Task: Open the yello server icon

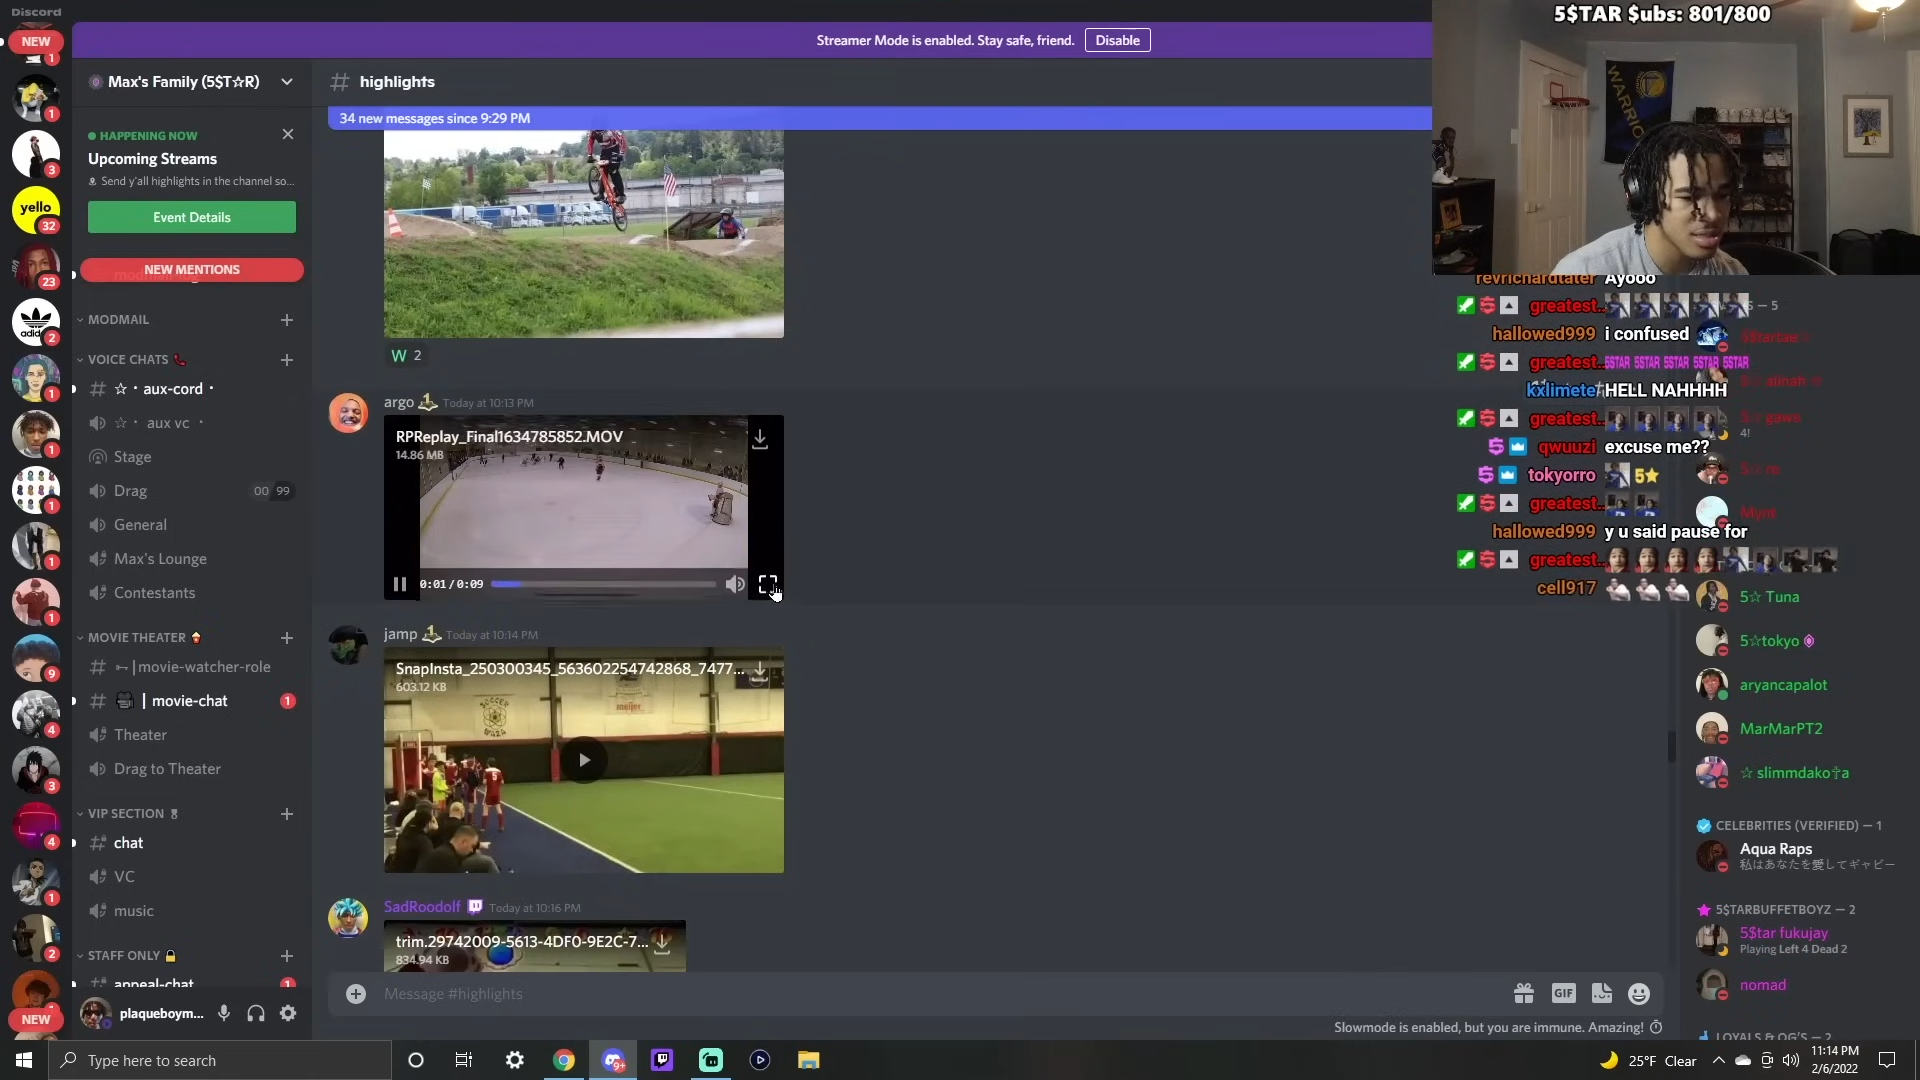Action: coord(36,210)
